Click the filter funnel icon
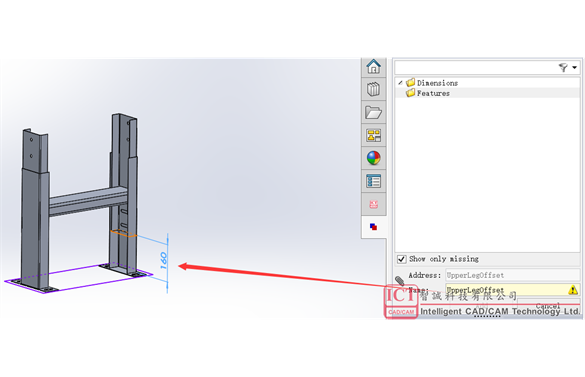Image resolution: width=585 pixels, height=377 pixels. (563, 68)
